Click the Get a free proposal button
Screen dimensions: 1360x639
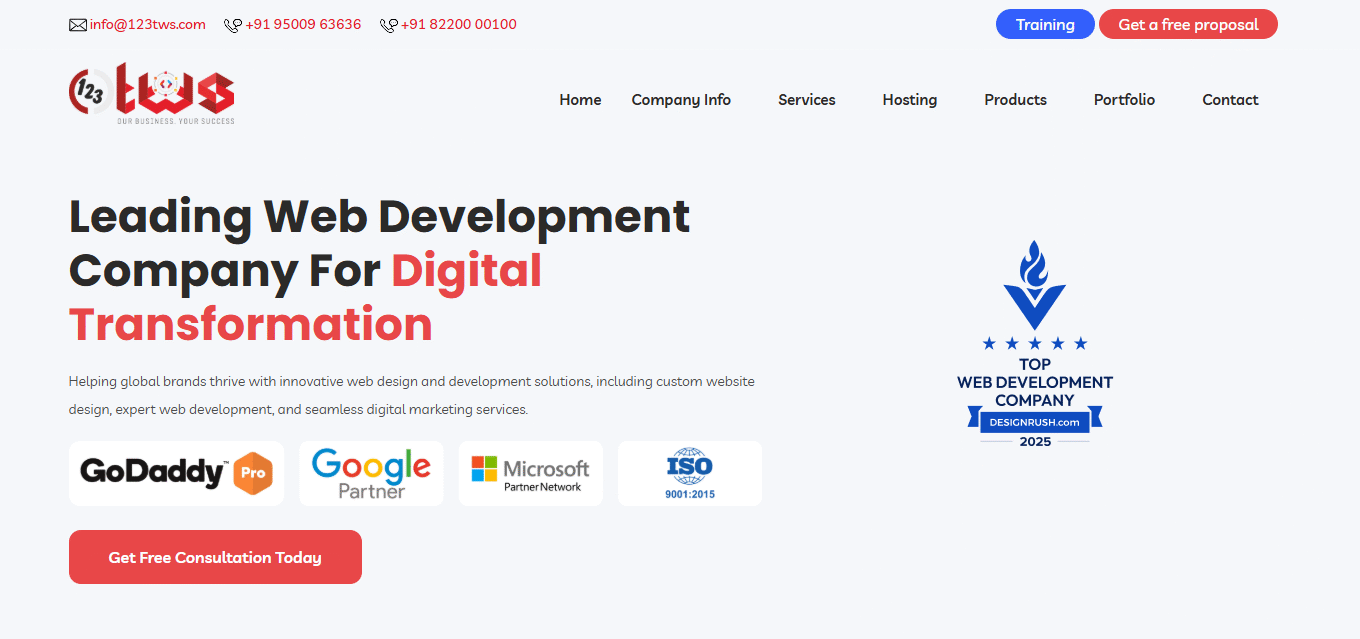click(x=1188, y=23)
